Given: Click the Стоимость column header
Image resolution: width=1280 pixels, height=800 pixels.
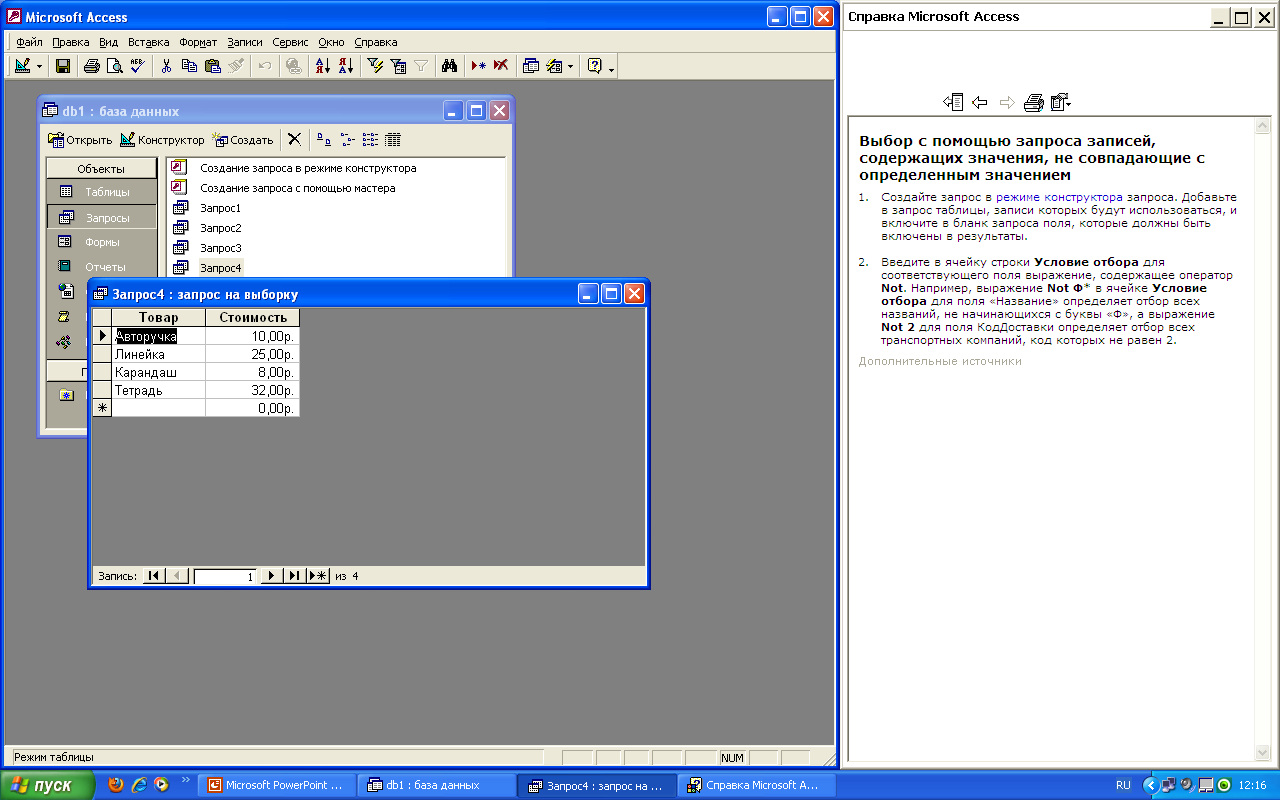Looking at the screenshot, I should pos(252,317).
